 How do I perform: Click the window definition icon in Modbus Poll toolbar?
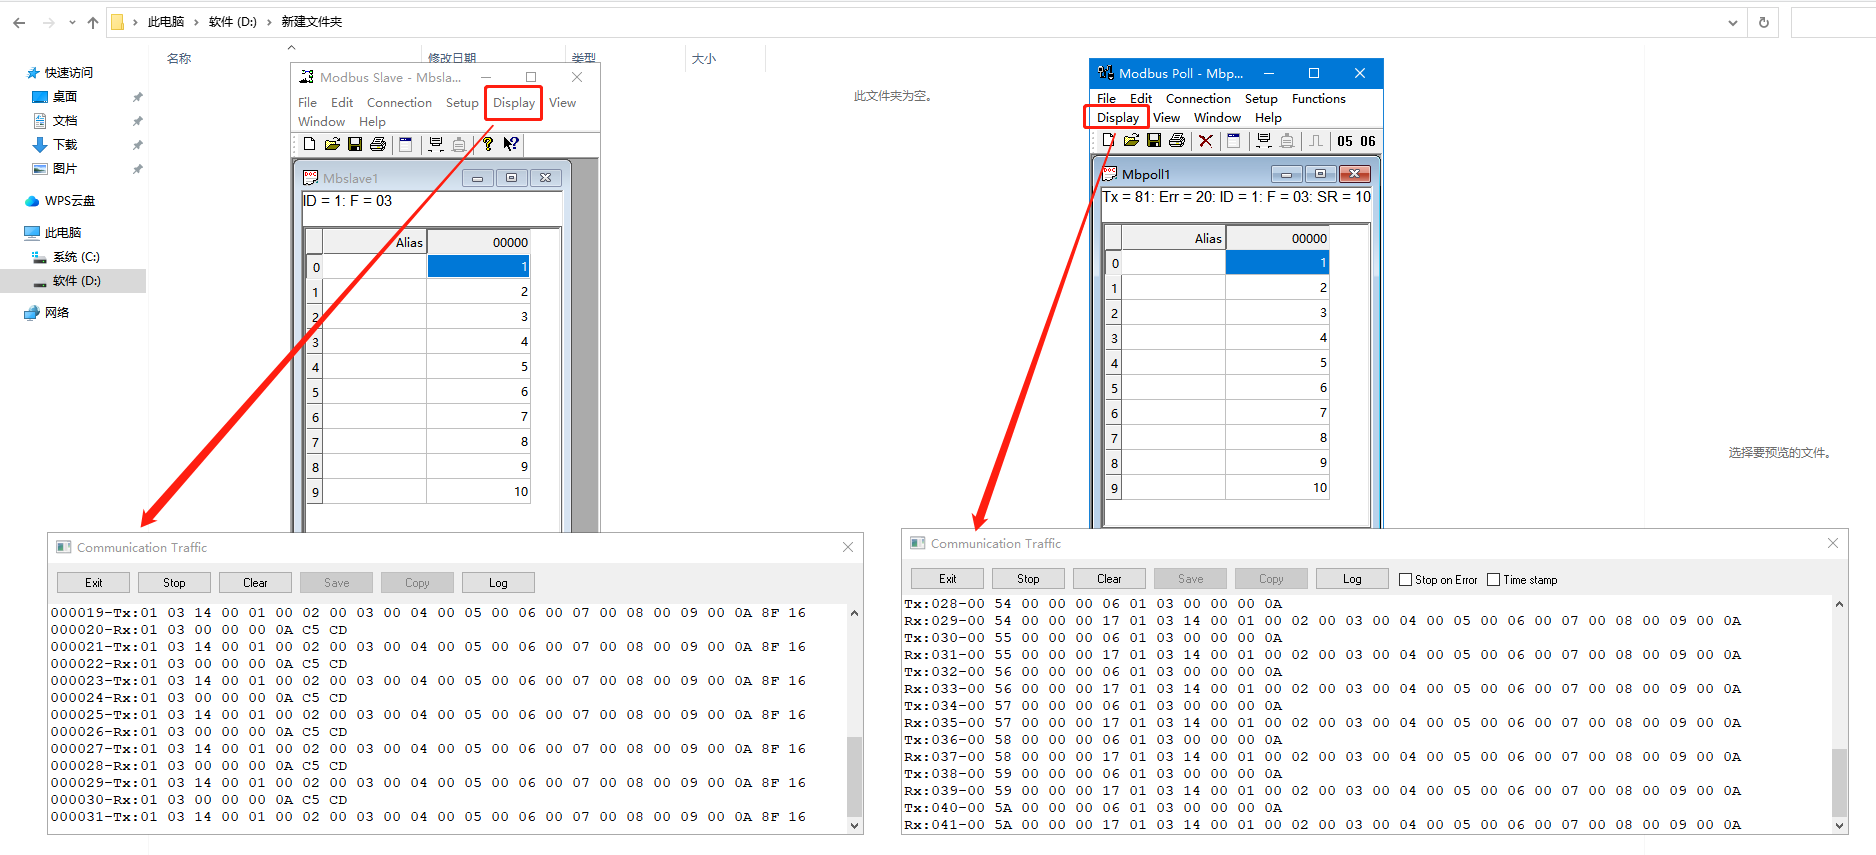[x=1234, y=141]
